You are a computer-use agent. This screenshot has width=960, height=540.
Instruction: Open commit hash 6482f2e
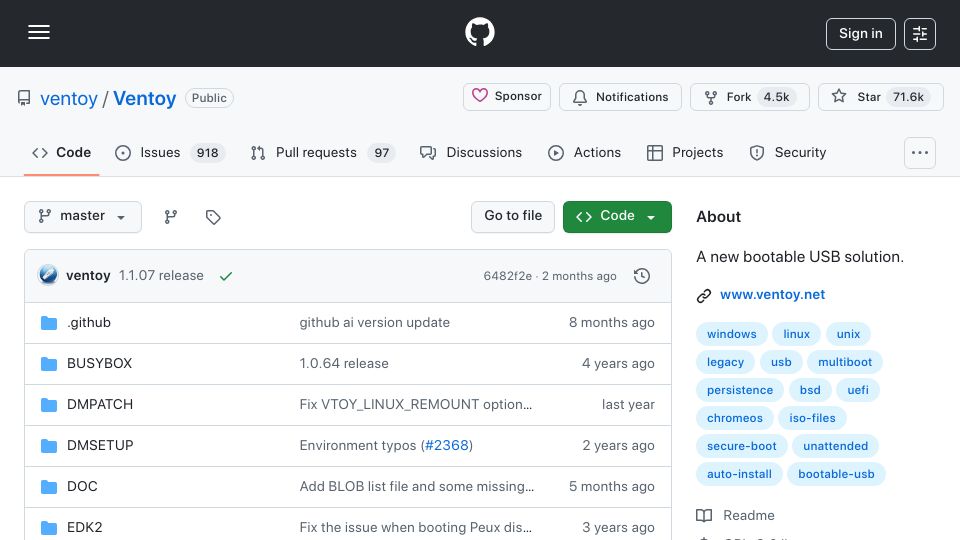508,276
